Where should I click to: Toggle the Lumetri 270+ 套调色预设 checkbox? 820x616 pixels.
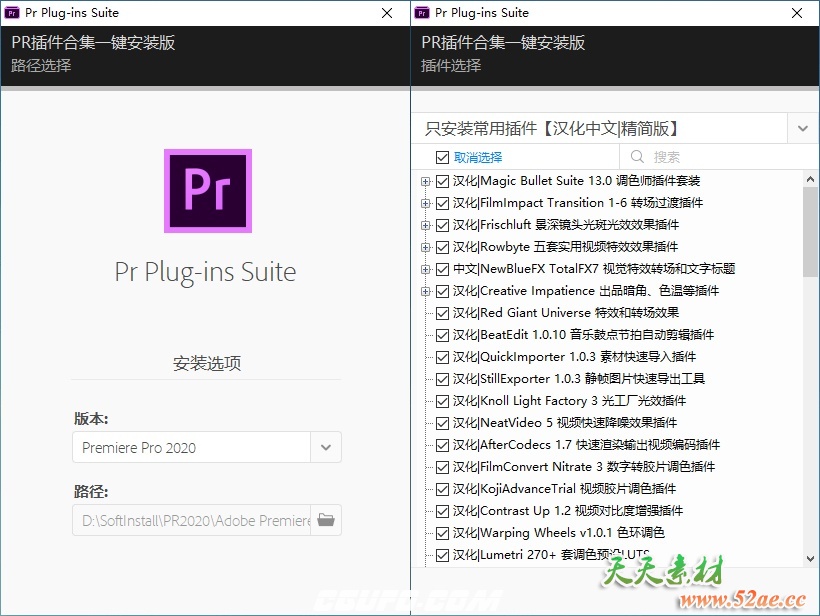442,554
